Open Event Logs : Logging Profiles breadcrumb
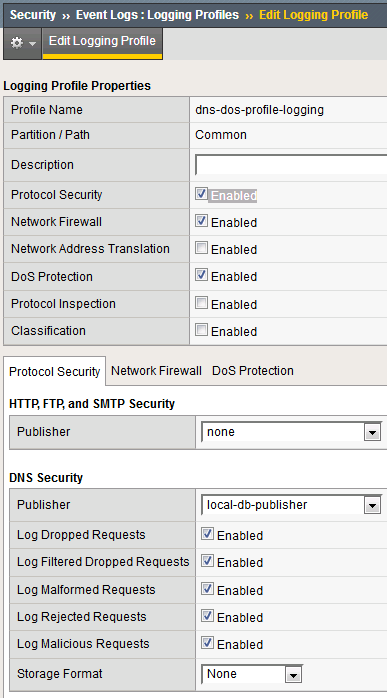 coord(157,15)
